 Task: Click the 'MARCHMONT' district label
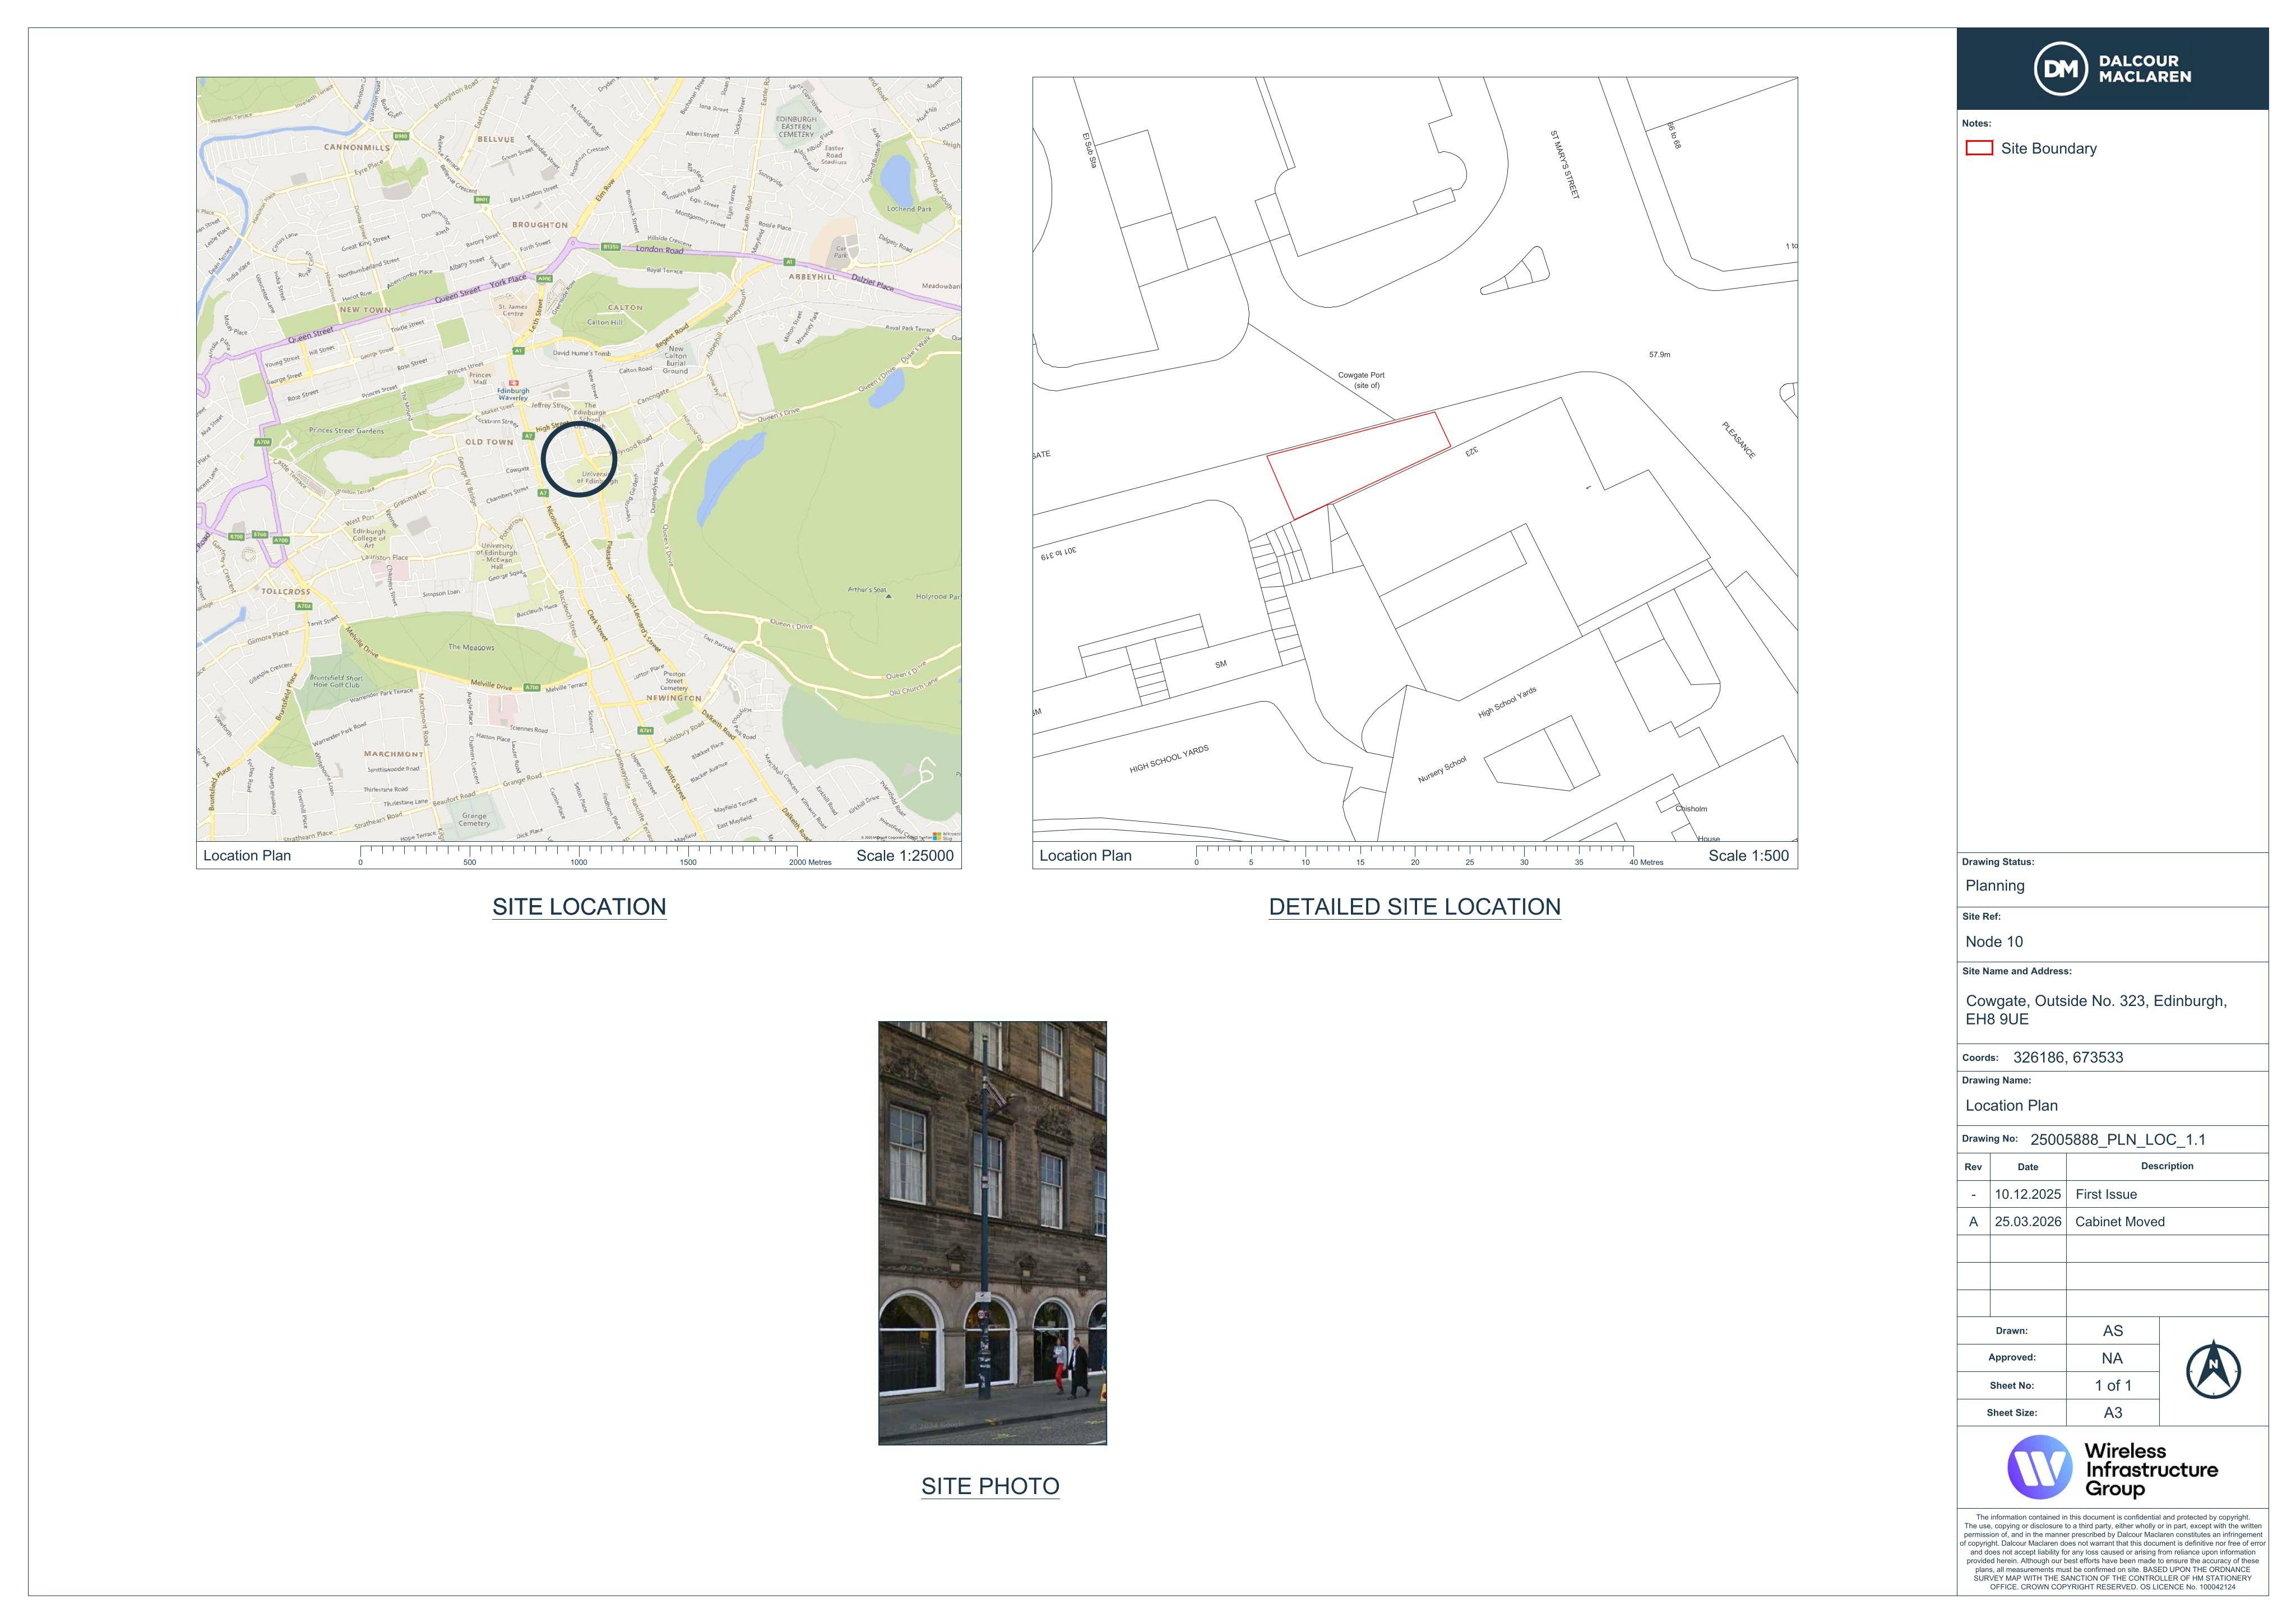[393, 754]
